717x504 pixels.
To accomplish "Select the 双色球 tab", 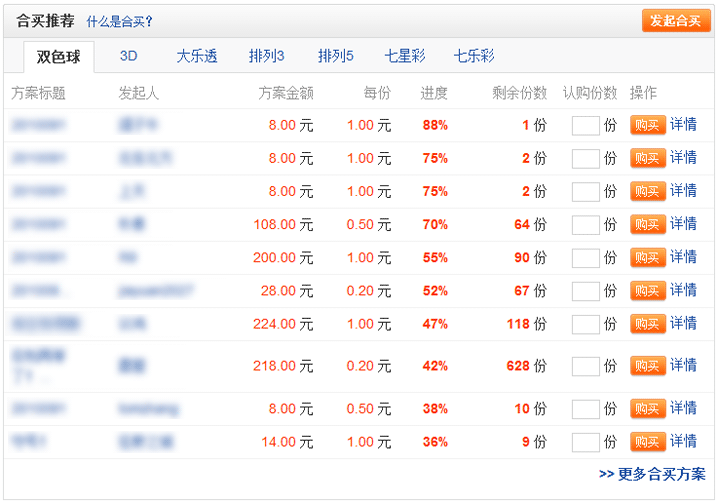I will pos(59,57).
